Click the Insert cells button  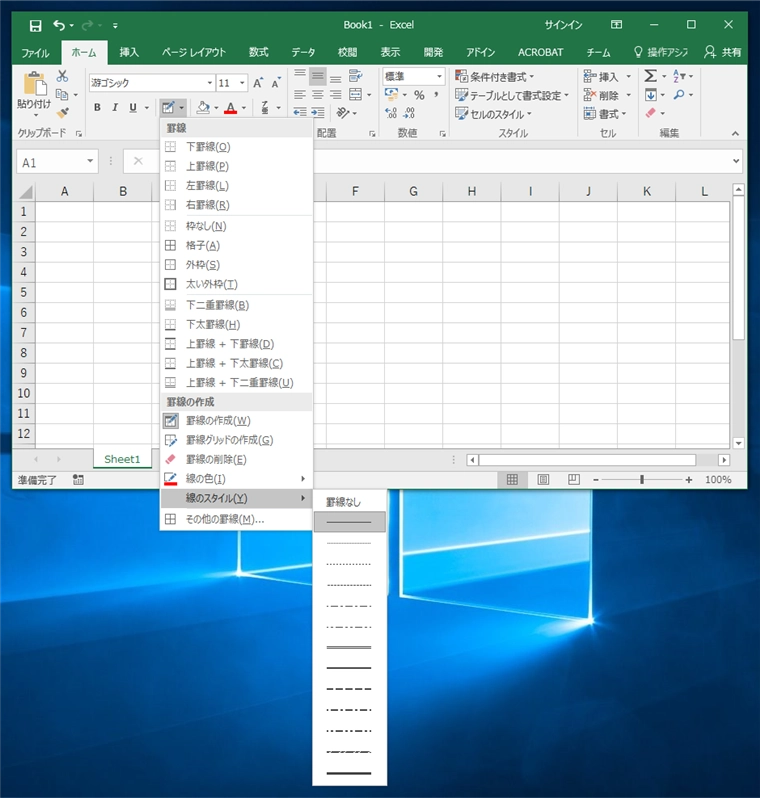pos(601,77)
